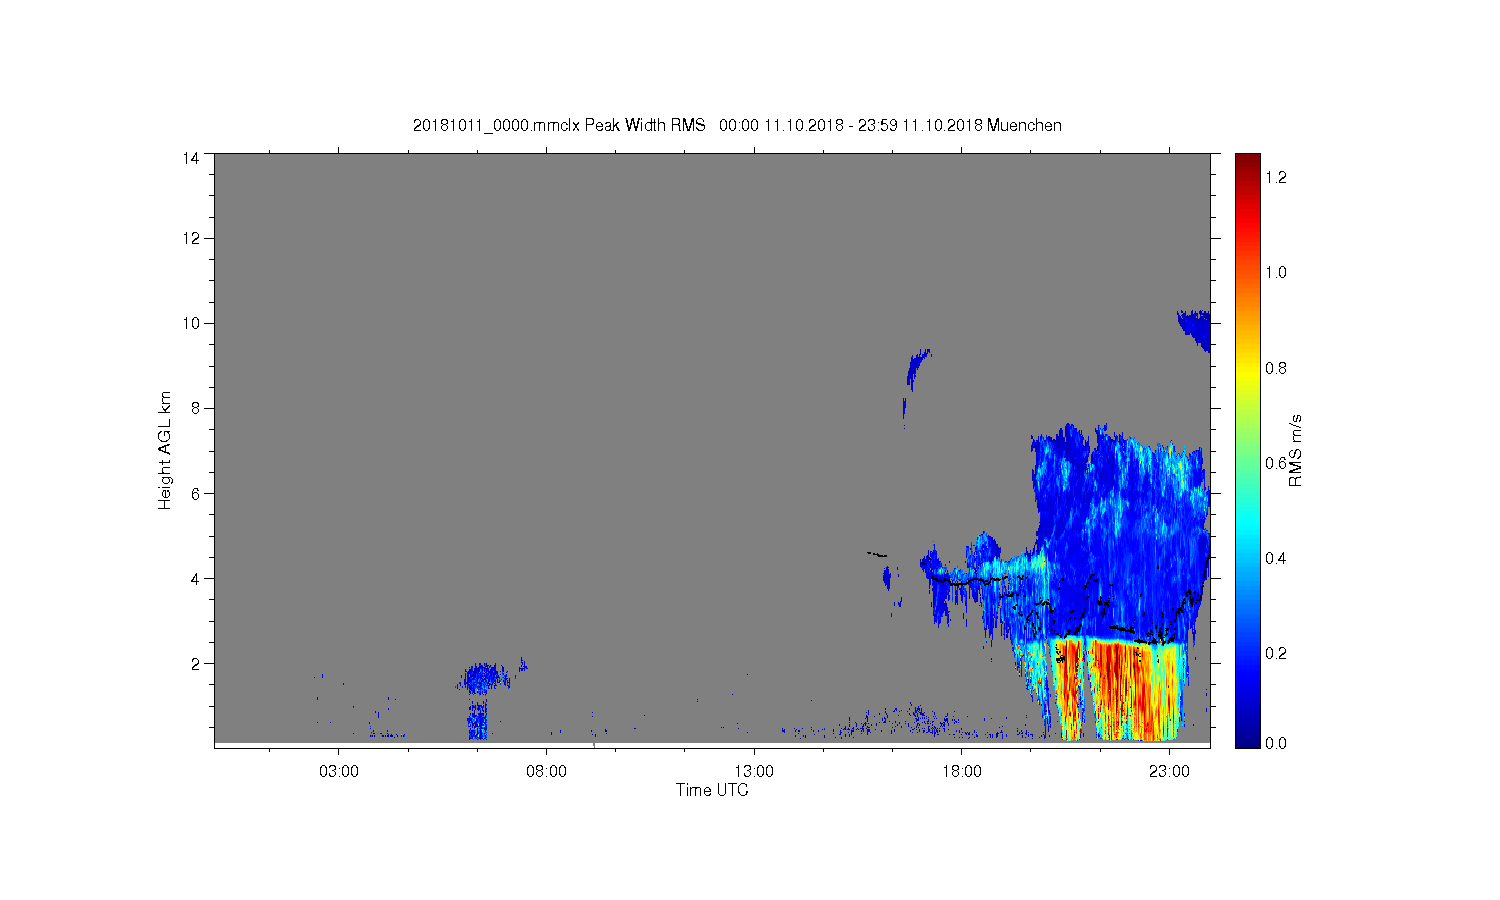Click the height tick label '10'
The height and width of the screenshot is (900, 1500).
[x=191, y=323]
